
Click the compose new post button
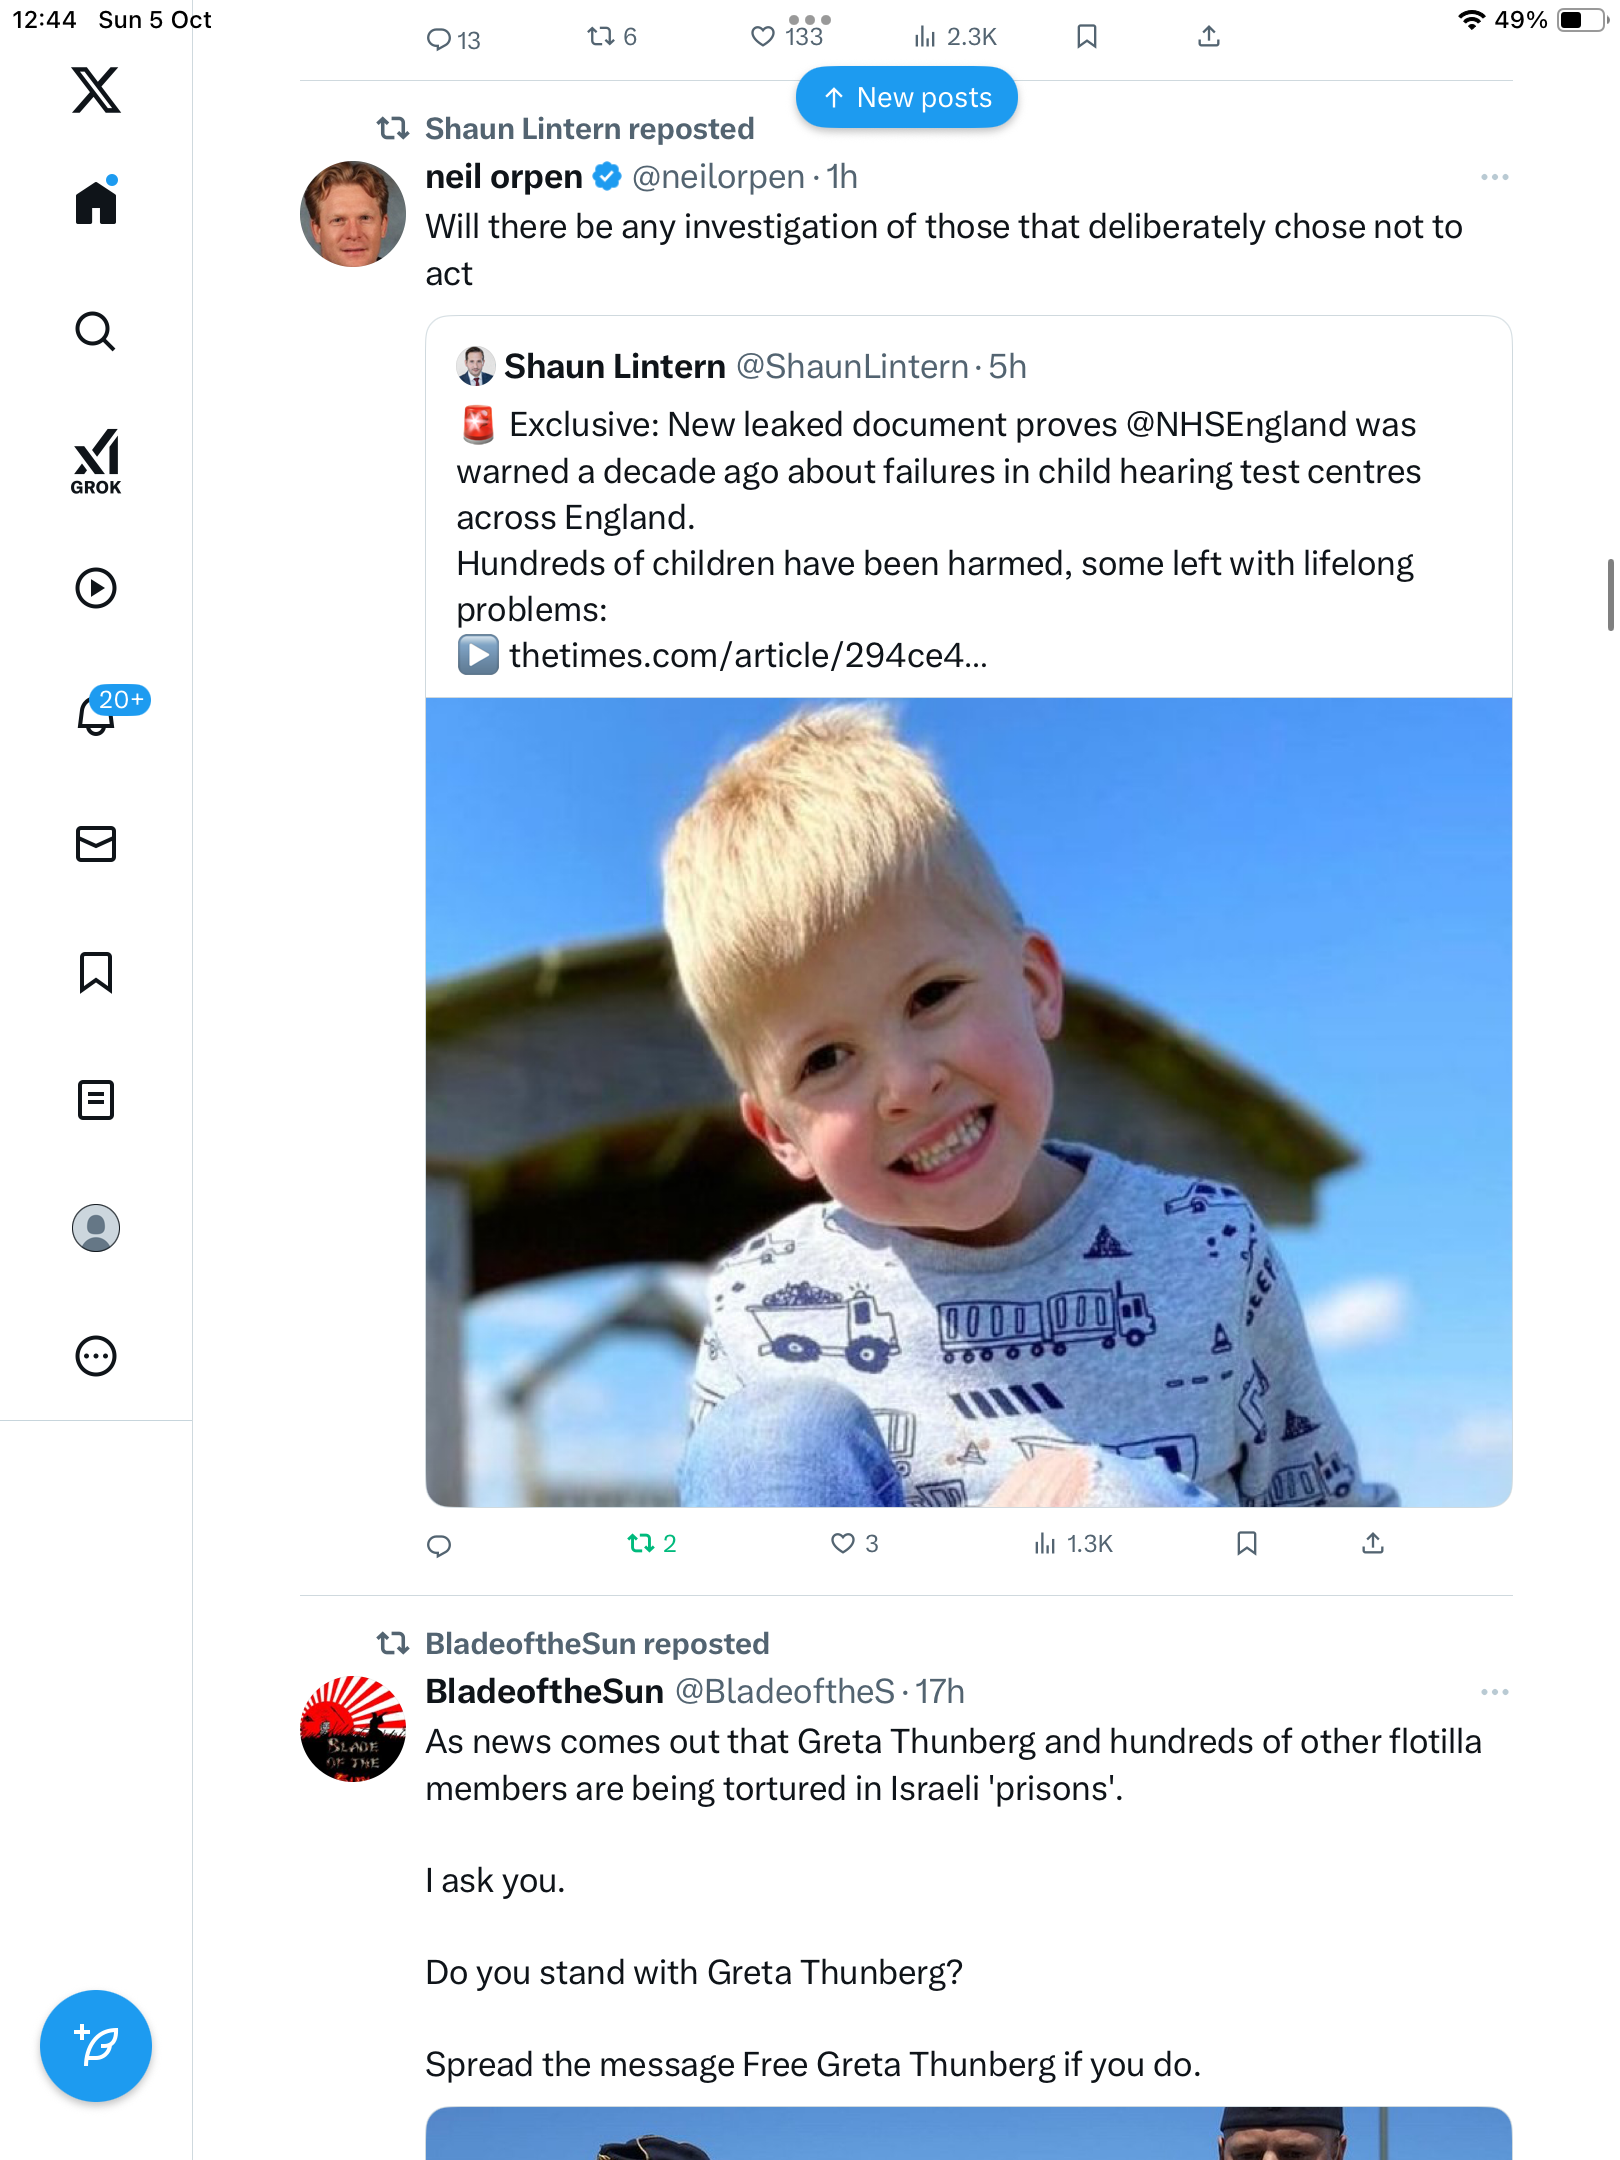point(96,2045)
